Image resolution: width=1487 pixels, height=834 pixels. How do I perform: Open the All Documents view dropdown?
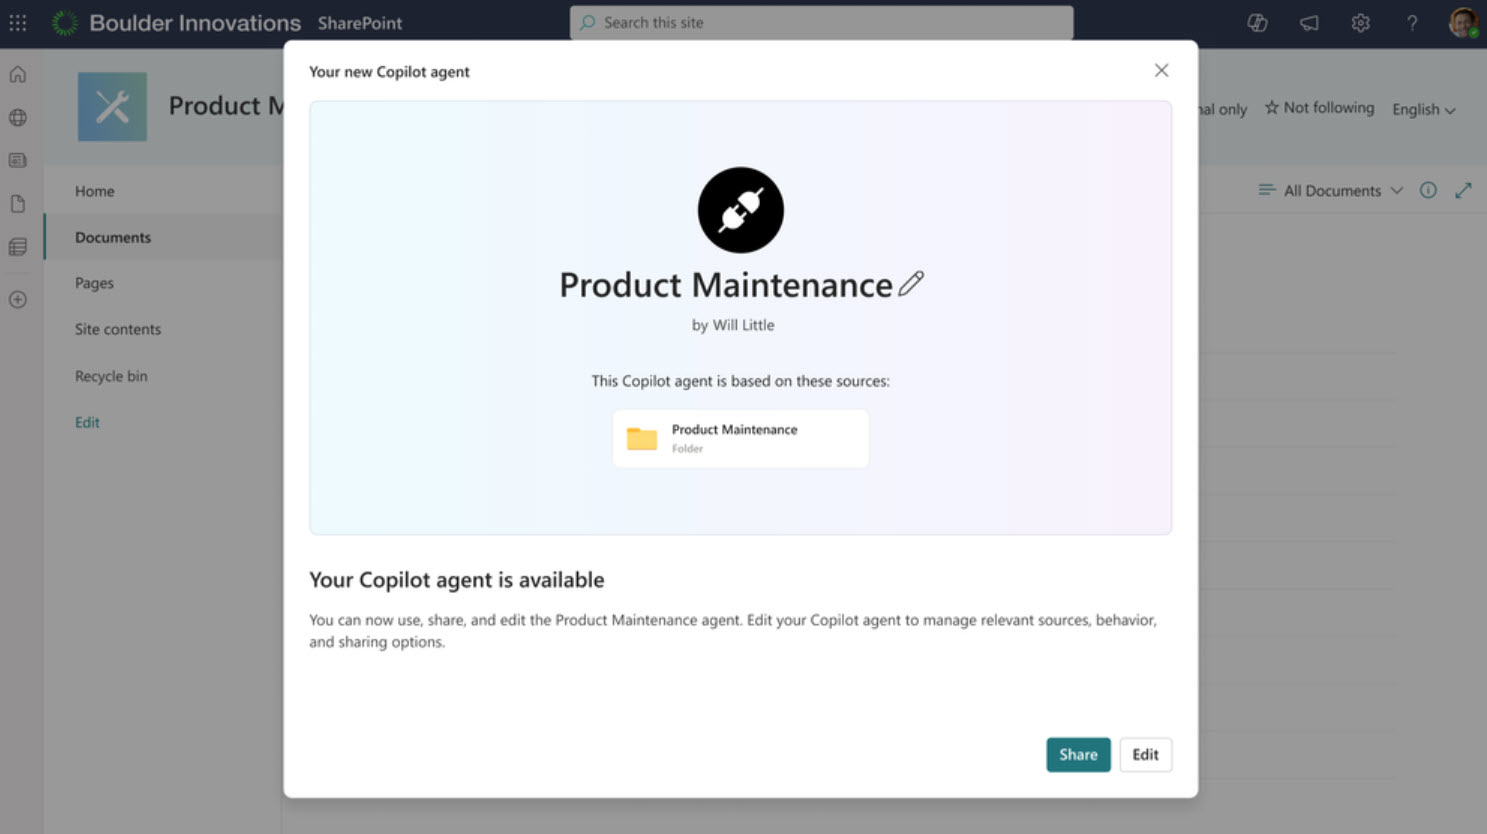[1331, 190]
